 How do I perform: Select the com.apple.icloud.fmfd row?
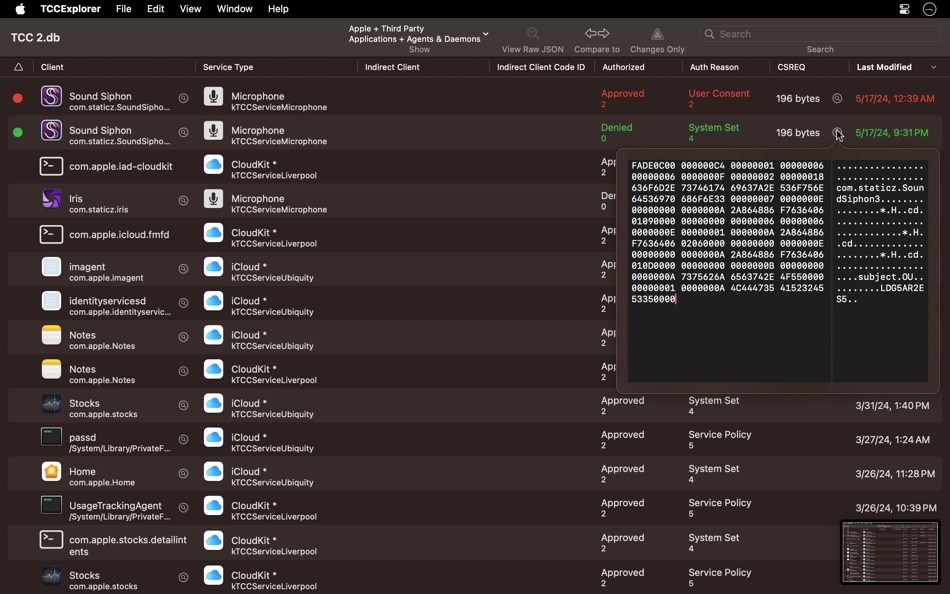(474, 235)
